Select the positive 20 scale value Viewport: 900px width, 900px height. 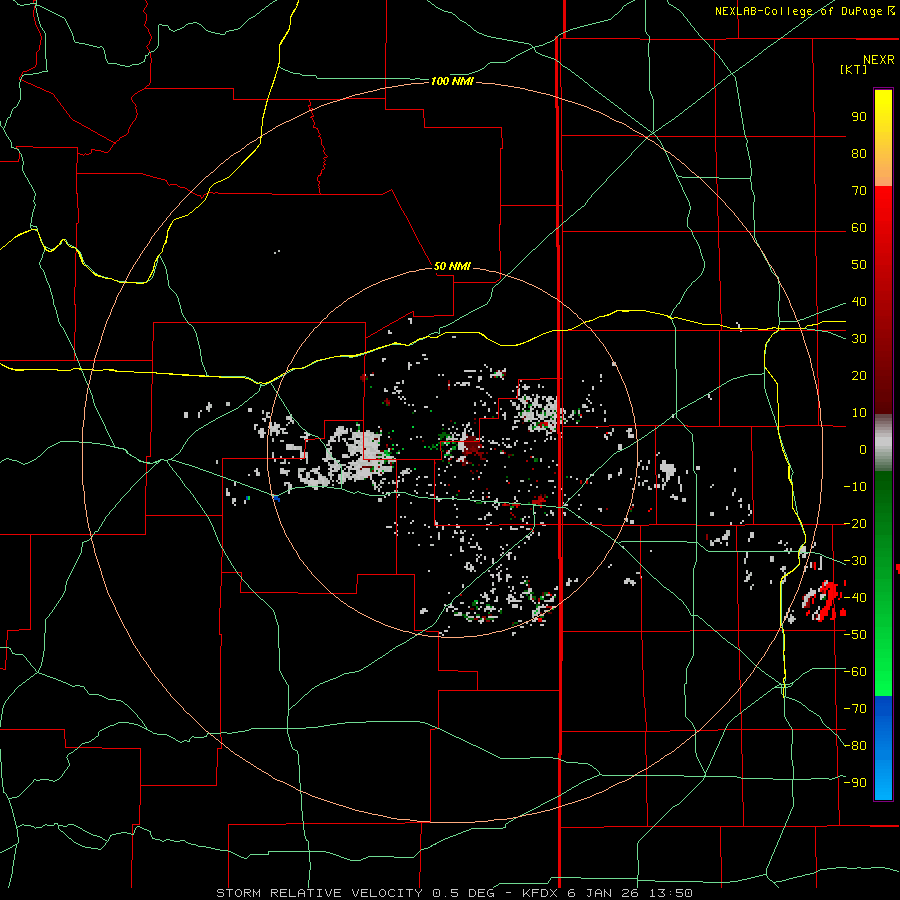point(859,375)
